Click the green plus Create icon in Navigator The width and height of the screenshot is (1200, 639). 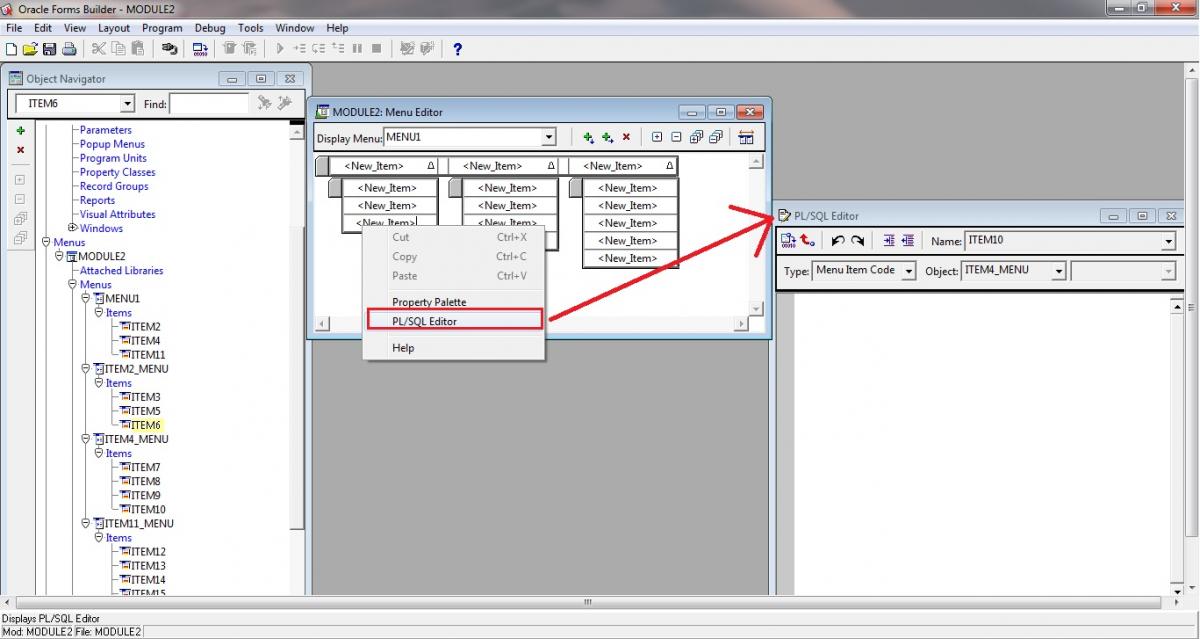click(20, 131)
